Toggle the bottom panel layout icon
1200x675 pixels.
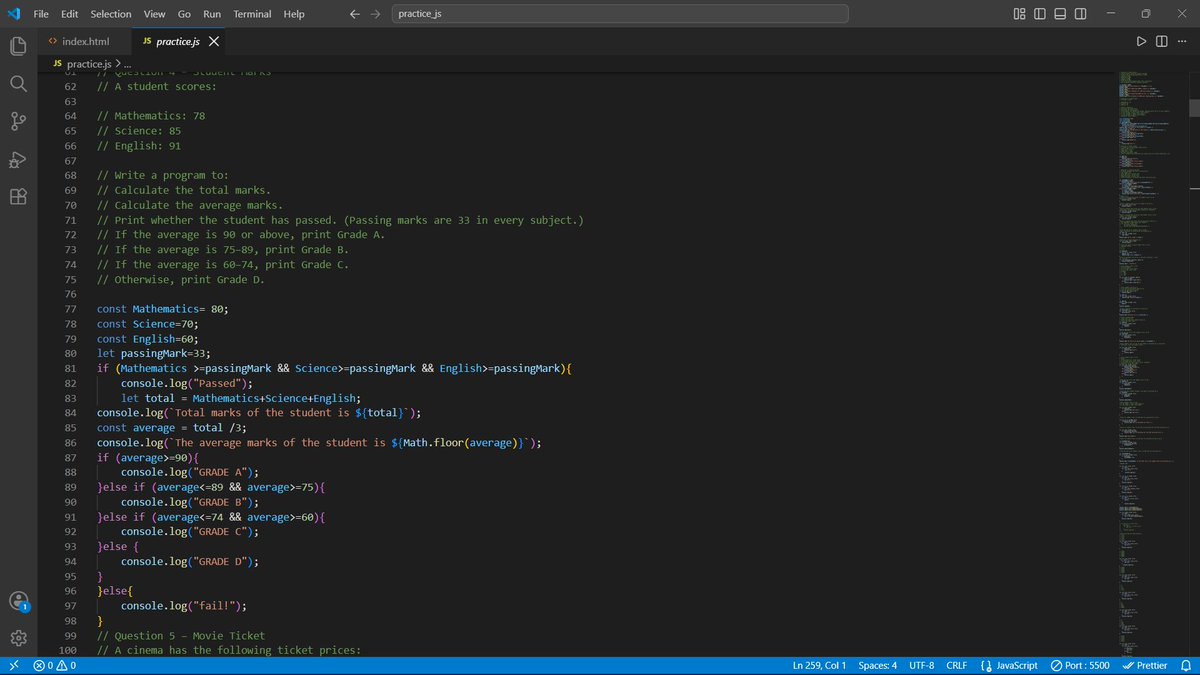pos(1060,14)
